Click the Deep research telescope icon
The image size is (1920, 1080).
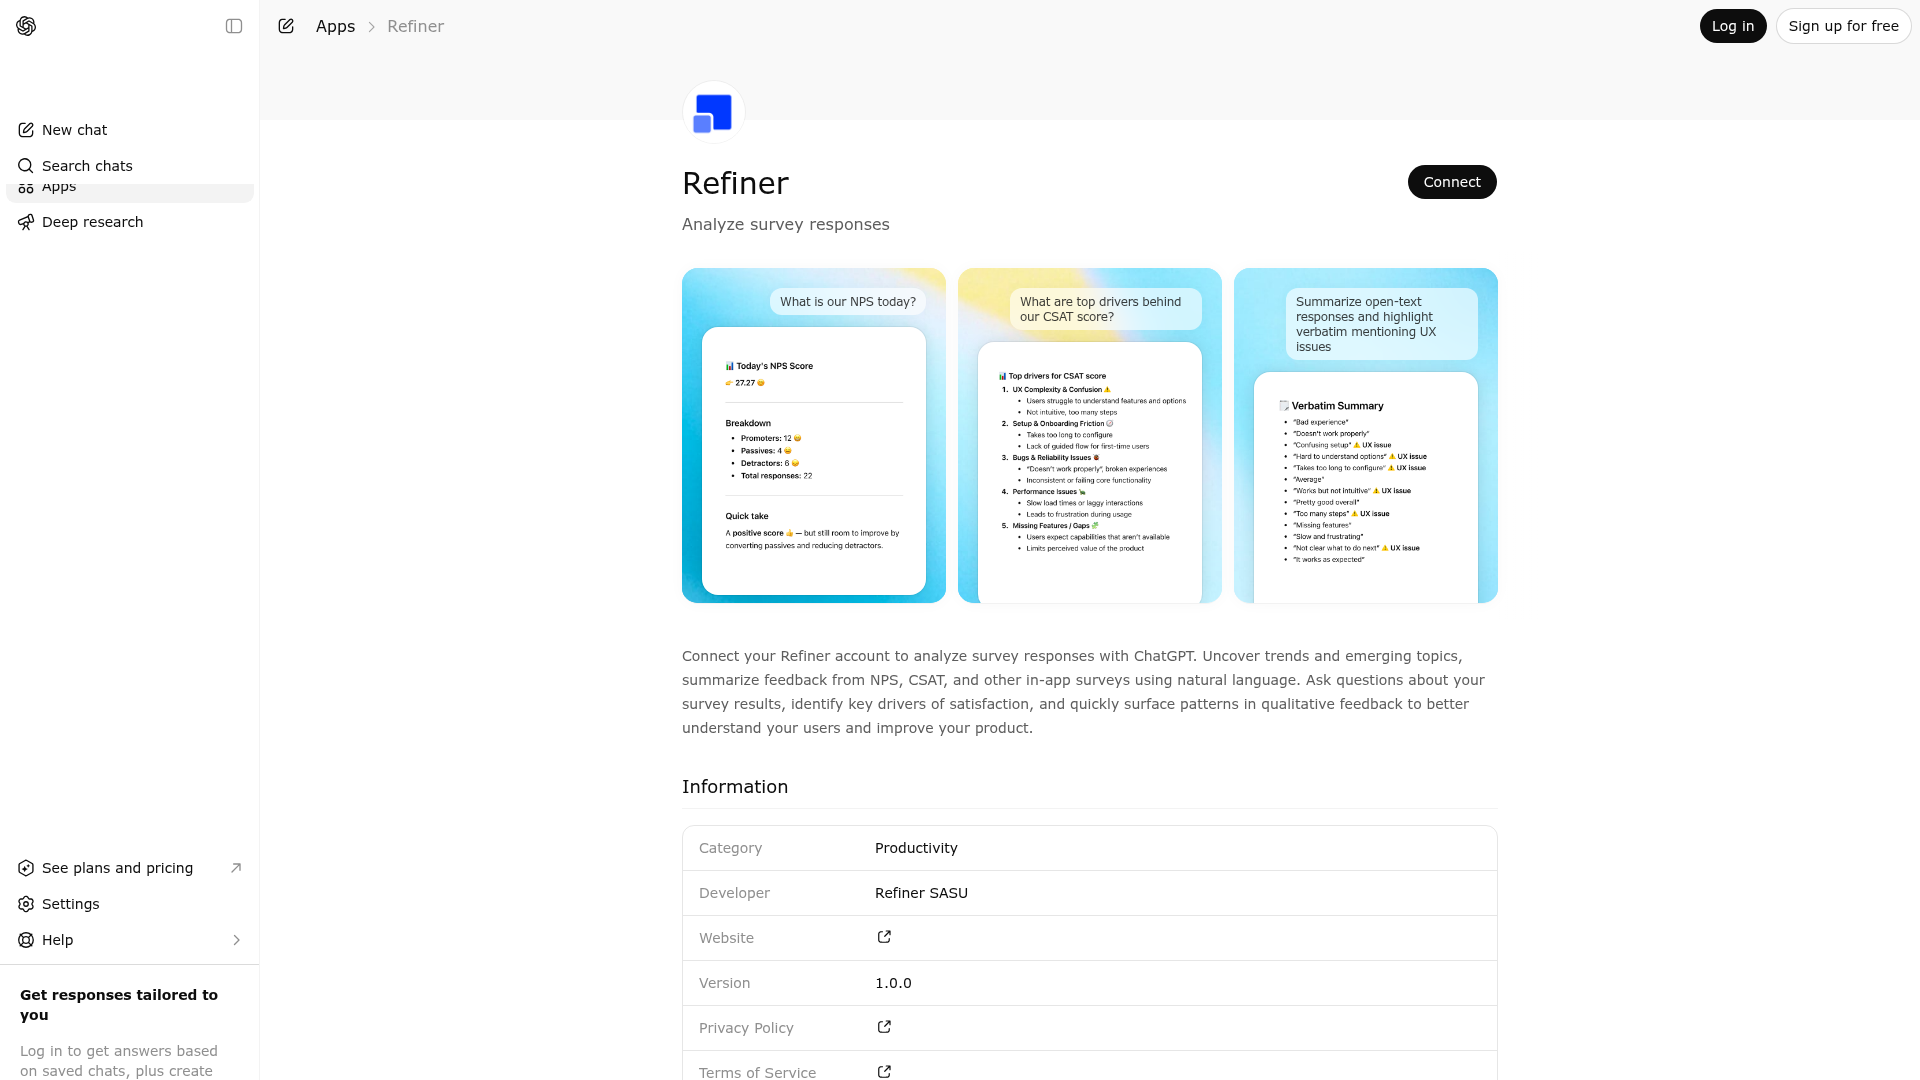coord(26,222)
